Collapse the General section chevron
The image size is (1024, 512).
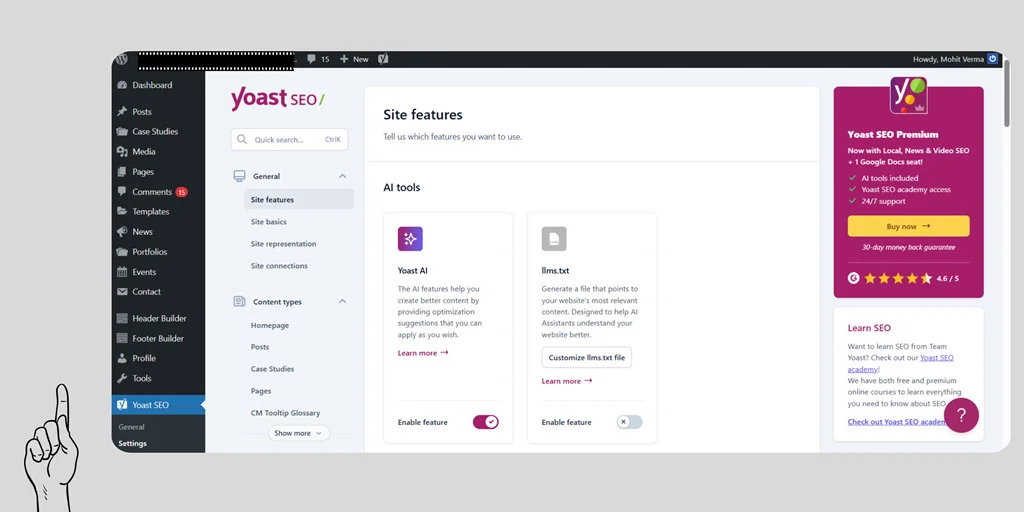point(342,176)
